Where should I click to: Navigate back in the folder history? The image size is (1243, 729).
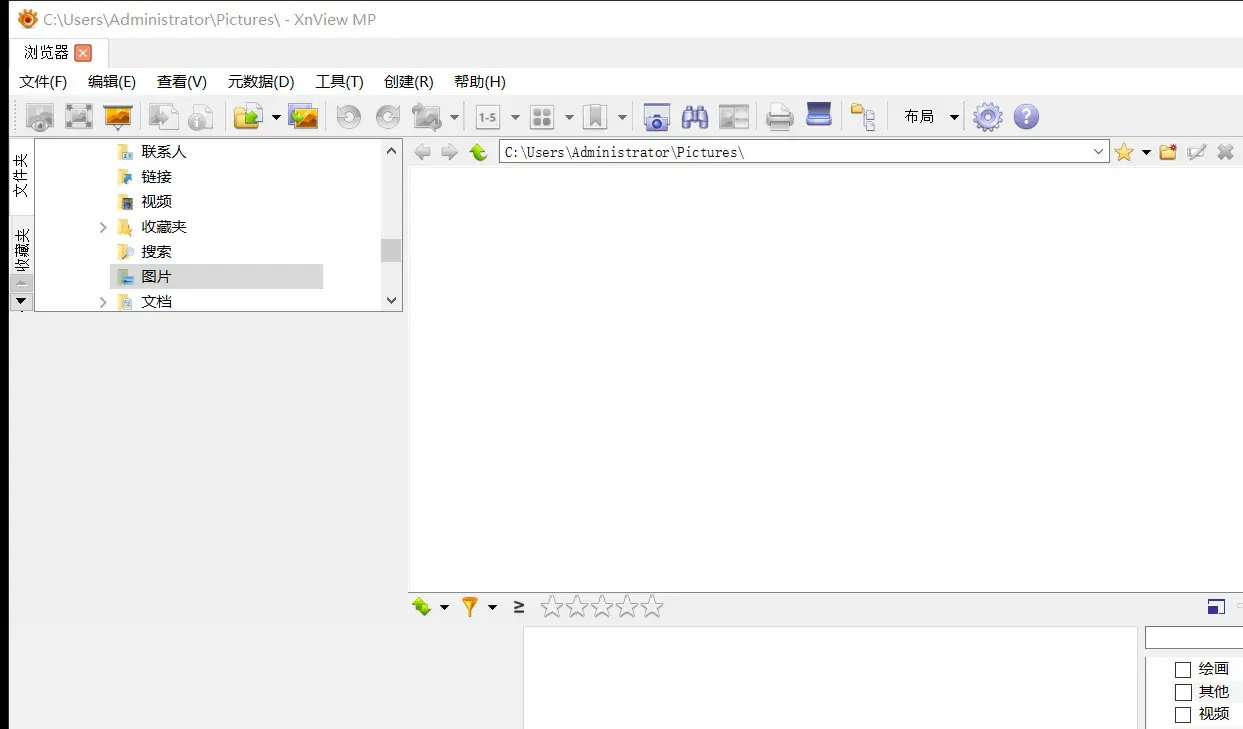(423, 152)
